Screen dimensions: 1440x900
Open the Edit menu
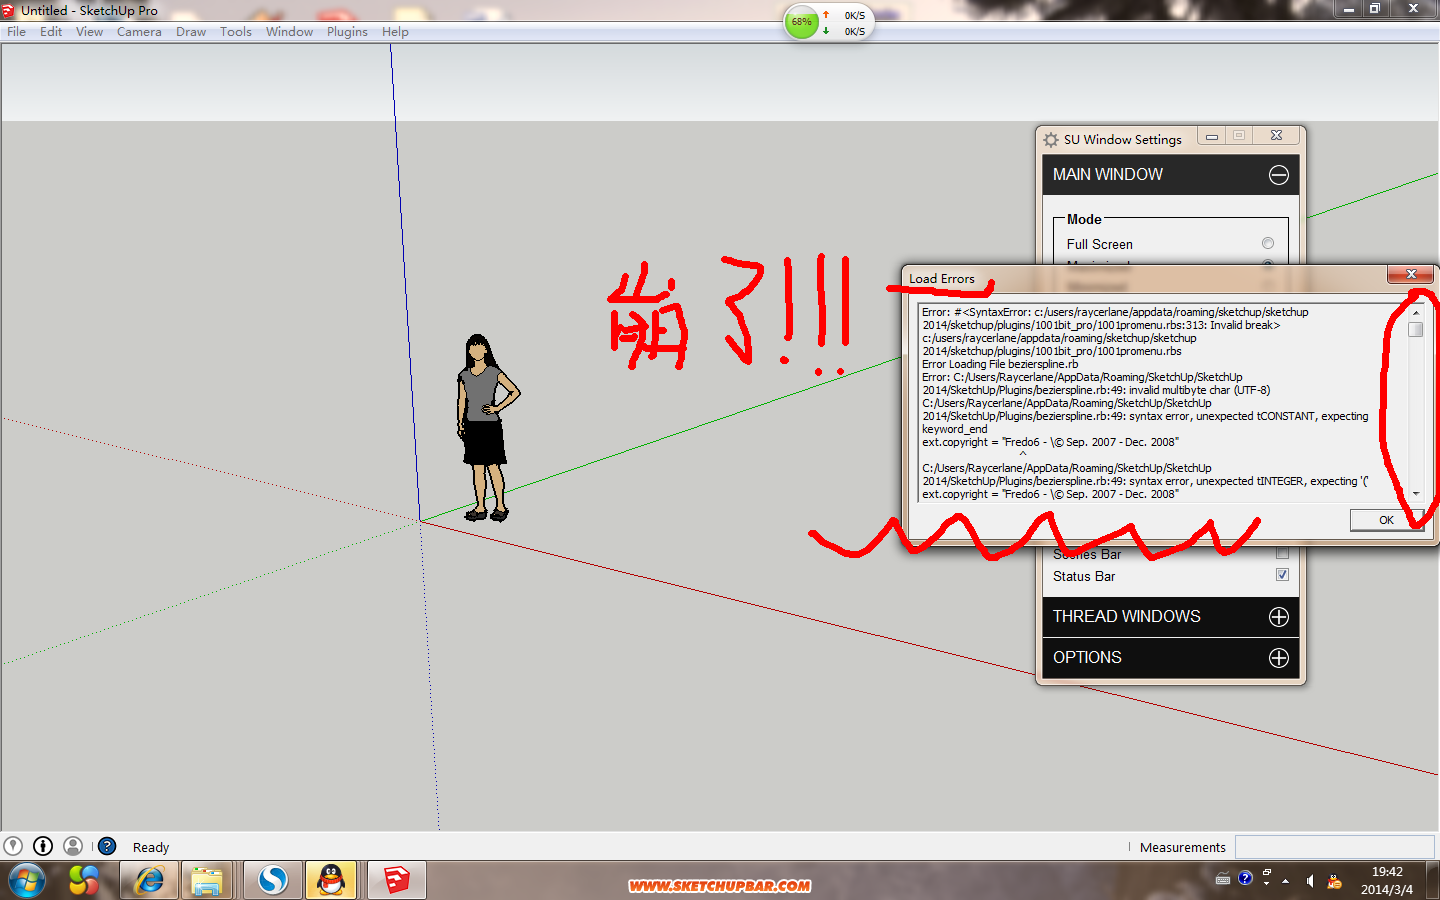(x=51, y=32)
